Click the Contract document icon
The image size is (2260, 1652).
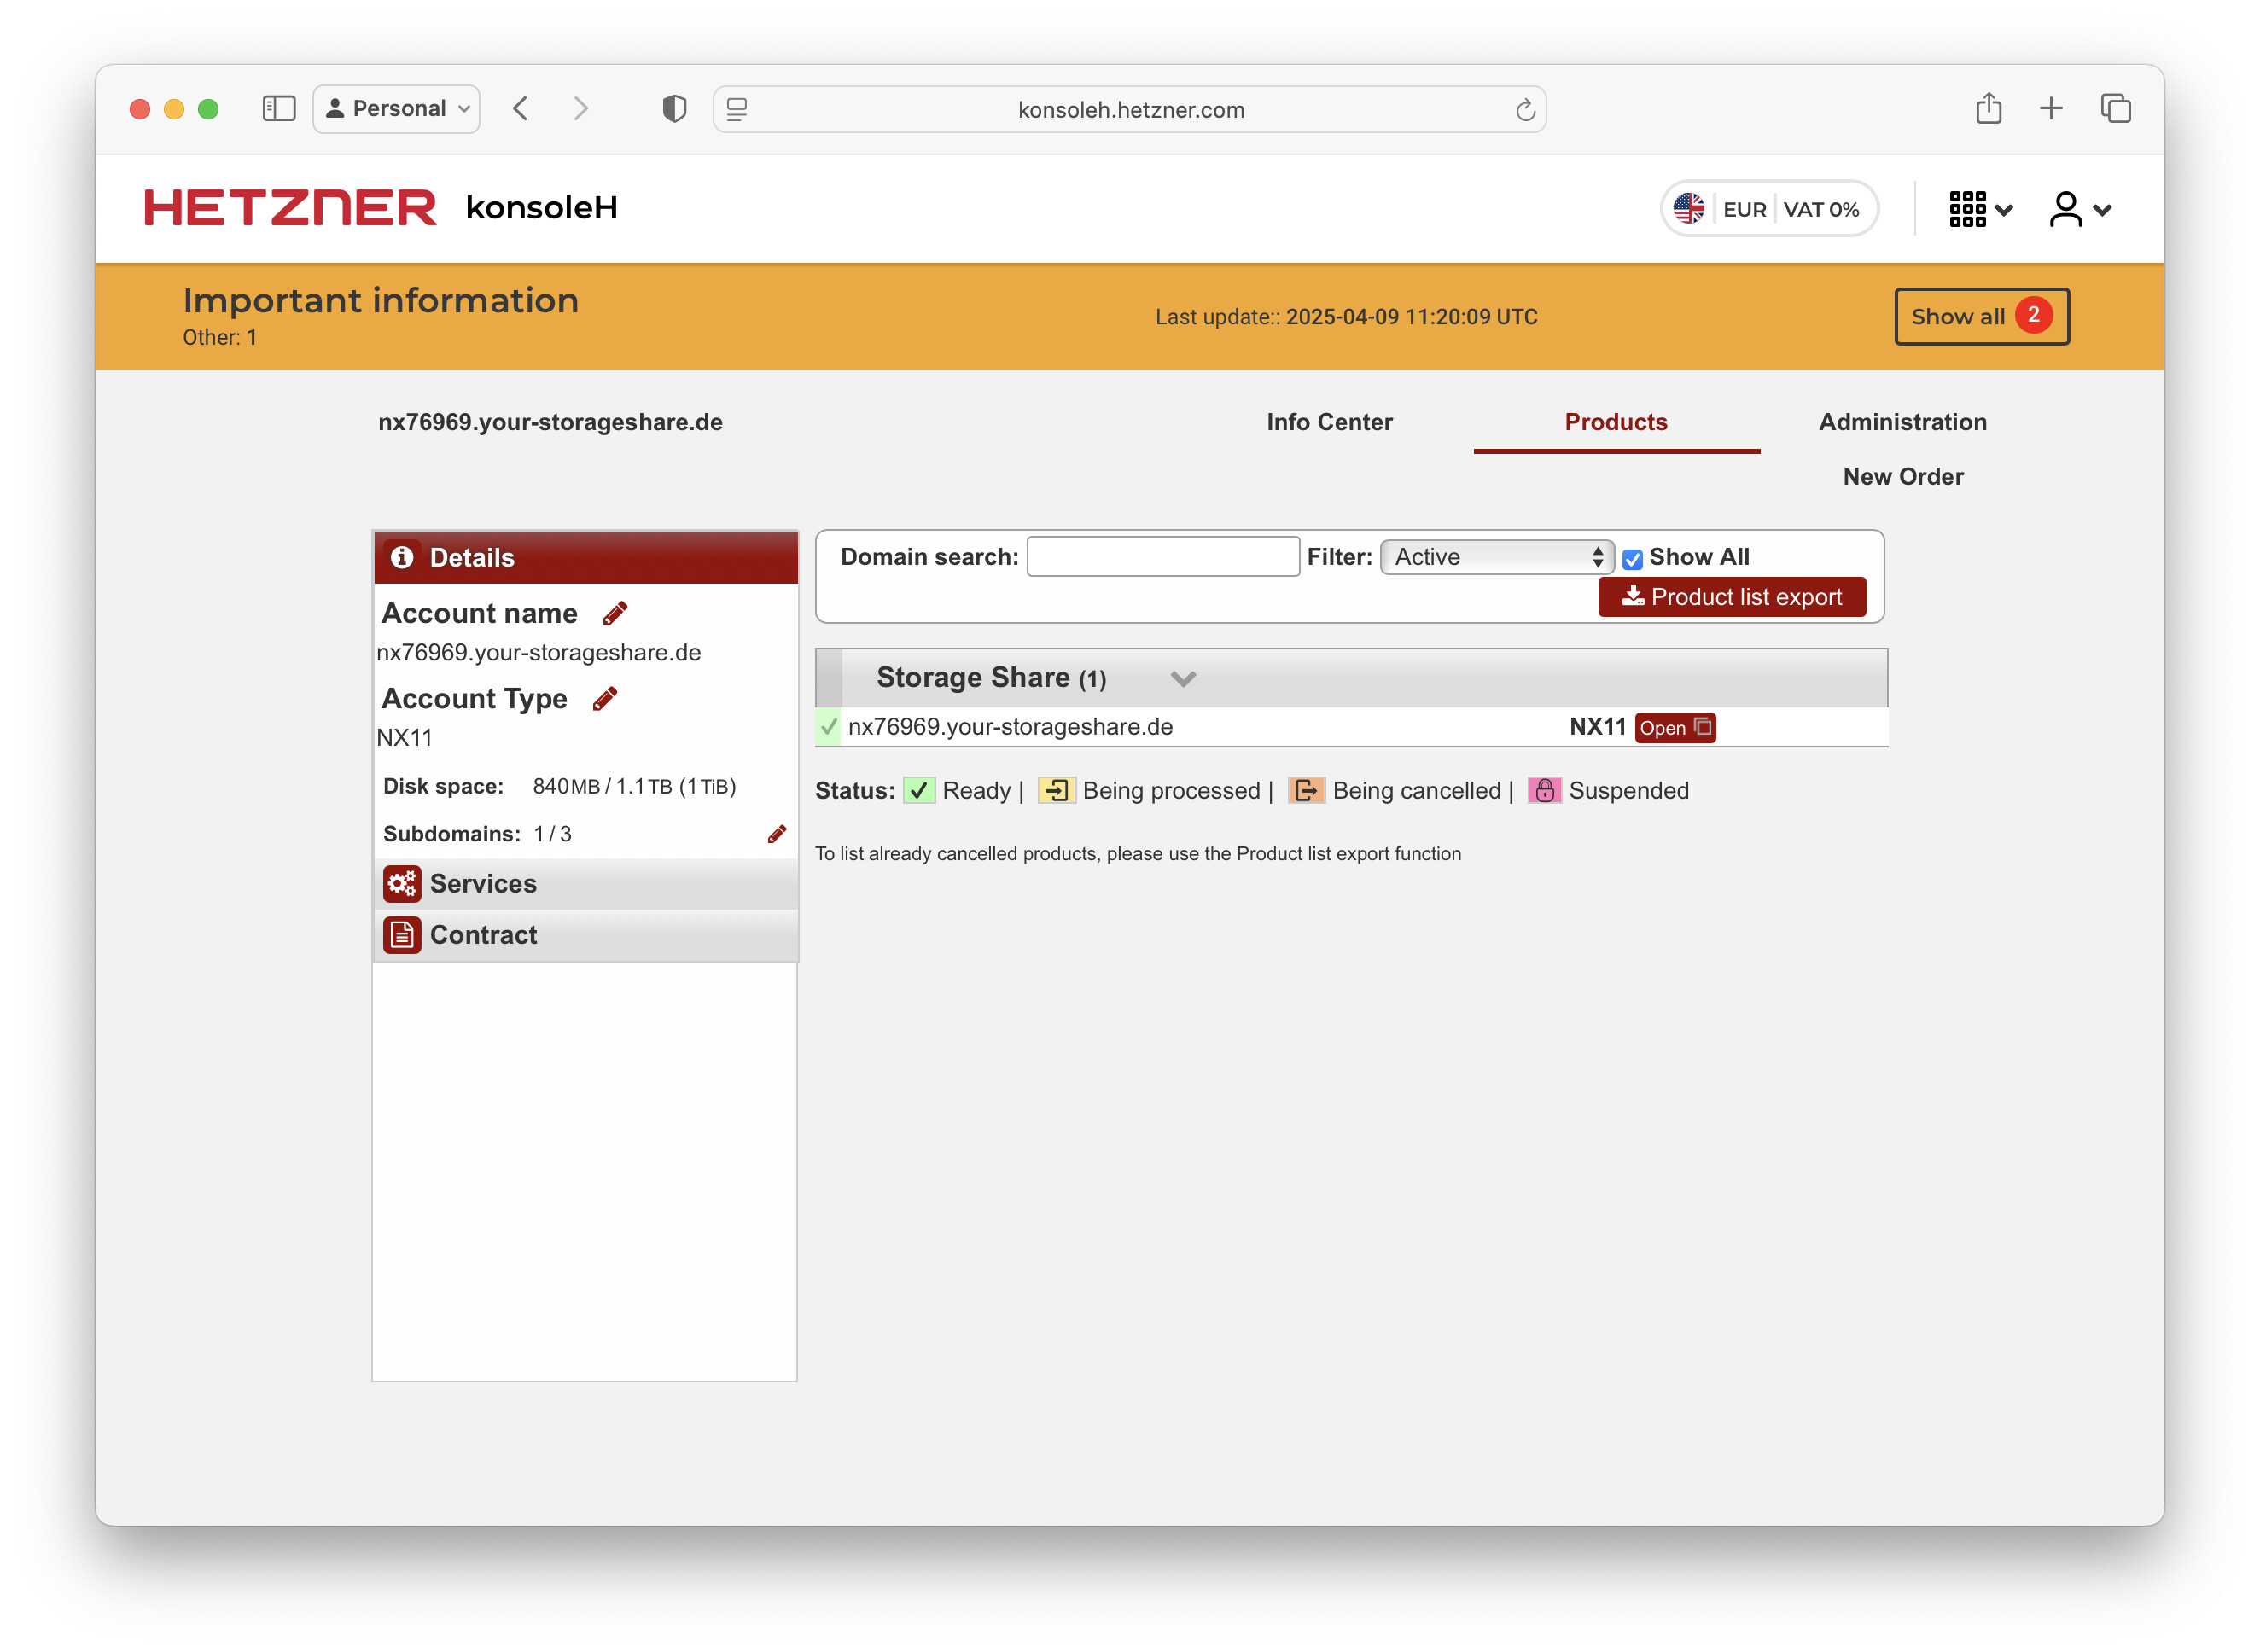(x=402, y=935)
